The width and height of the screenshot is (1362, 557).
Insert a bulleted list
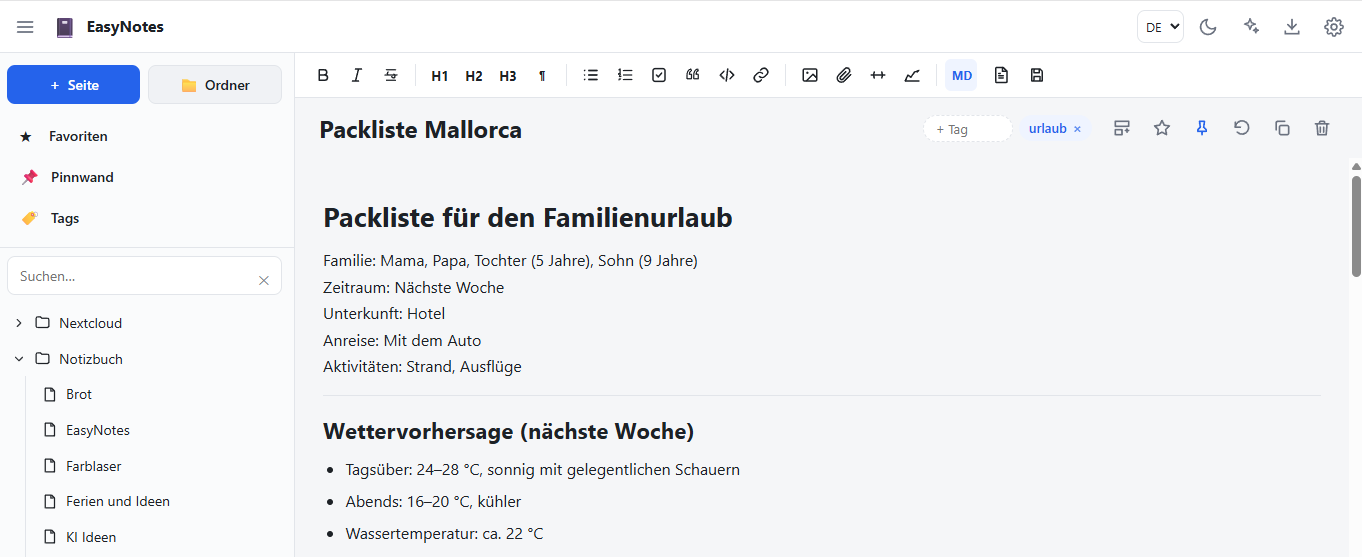tap(591, 75)
